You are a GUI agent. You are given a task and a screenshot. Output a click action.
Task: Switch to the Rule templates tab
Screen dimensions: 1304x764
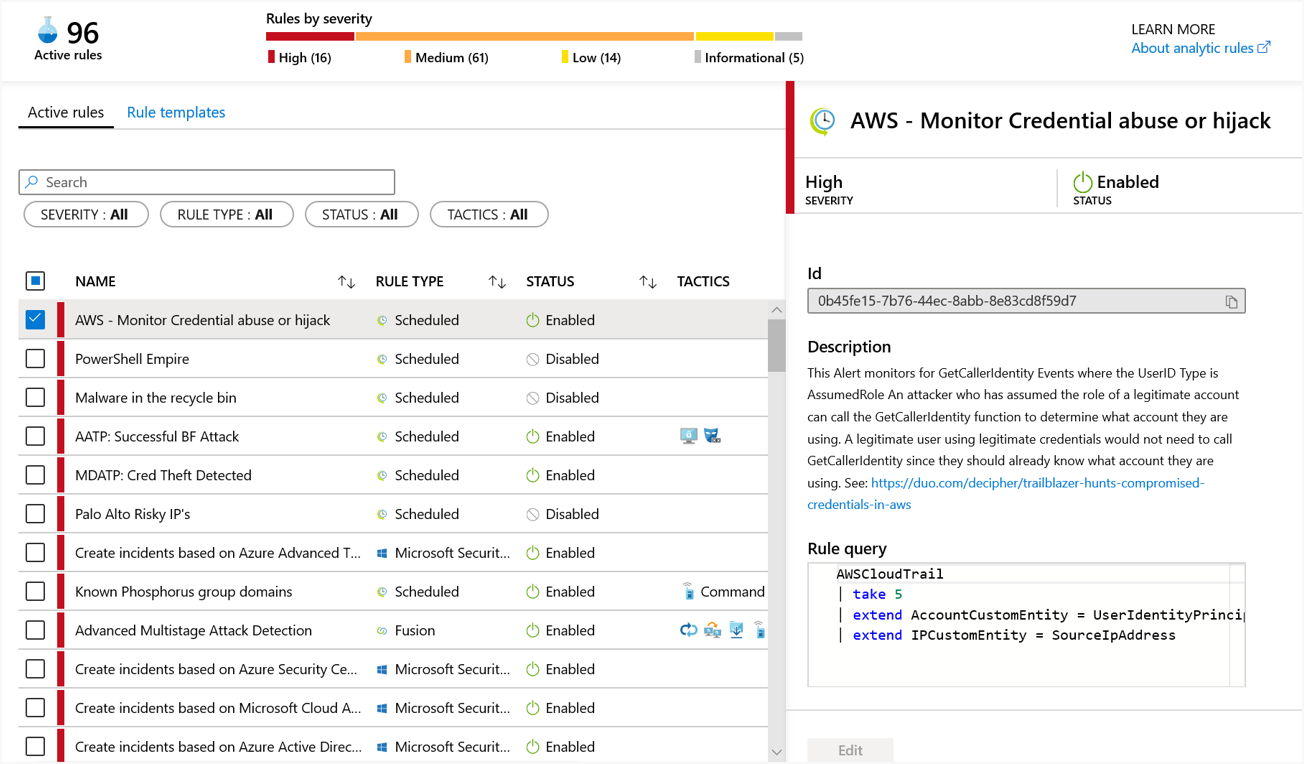176,112
